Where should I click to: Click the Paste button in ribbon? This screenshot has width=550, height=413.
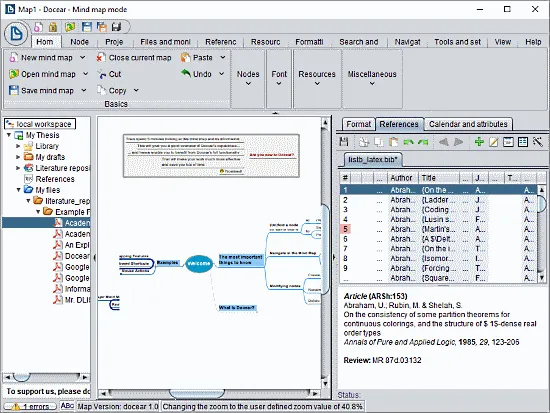[x=197, y=58]
